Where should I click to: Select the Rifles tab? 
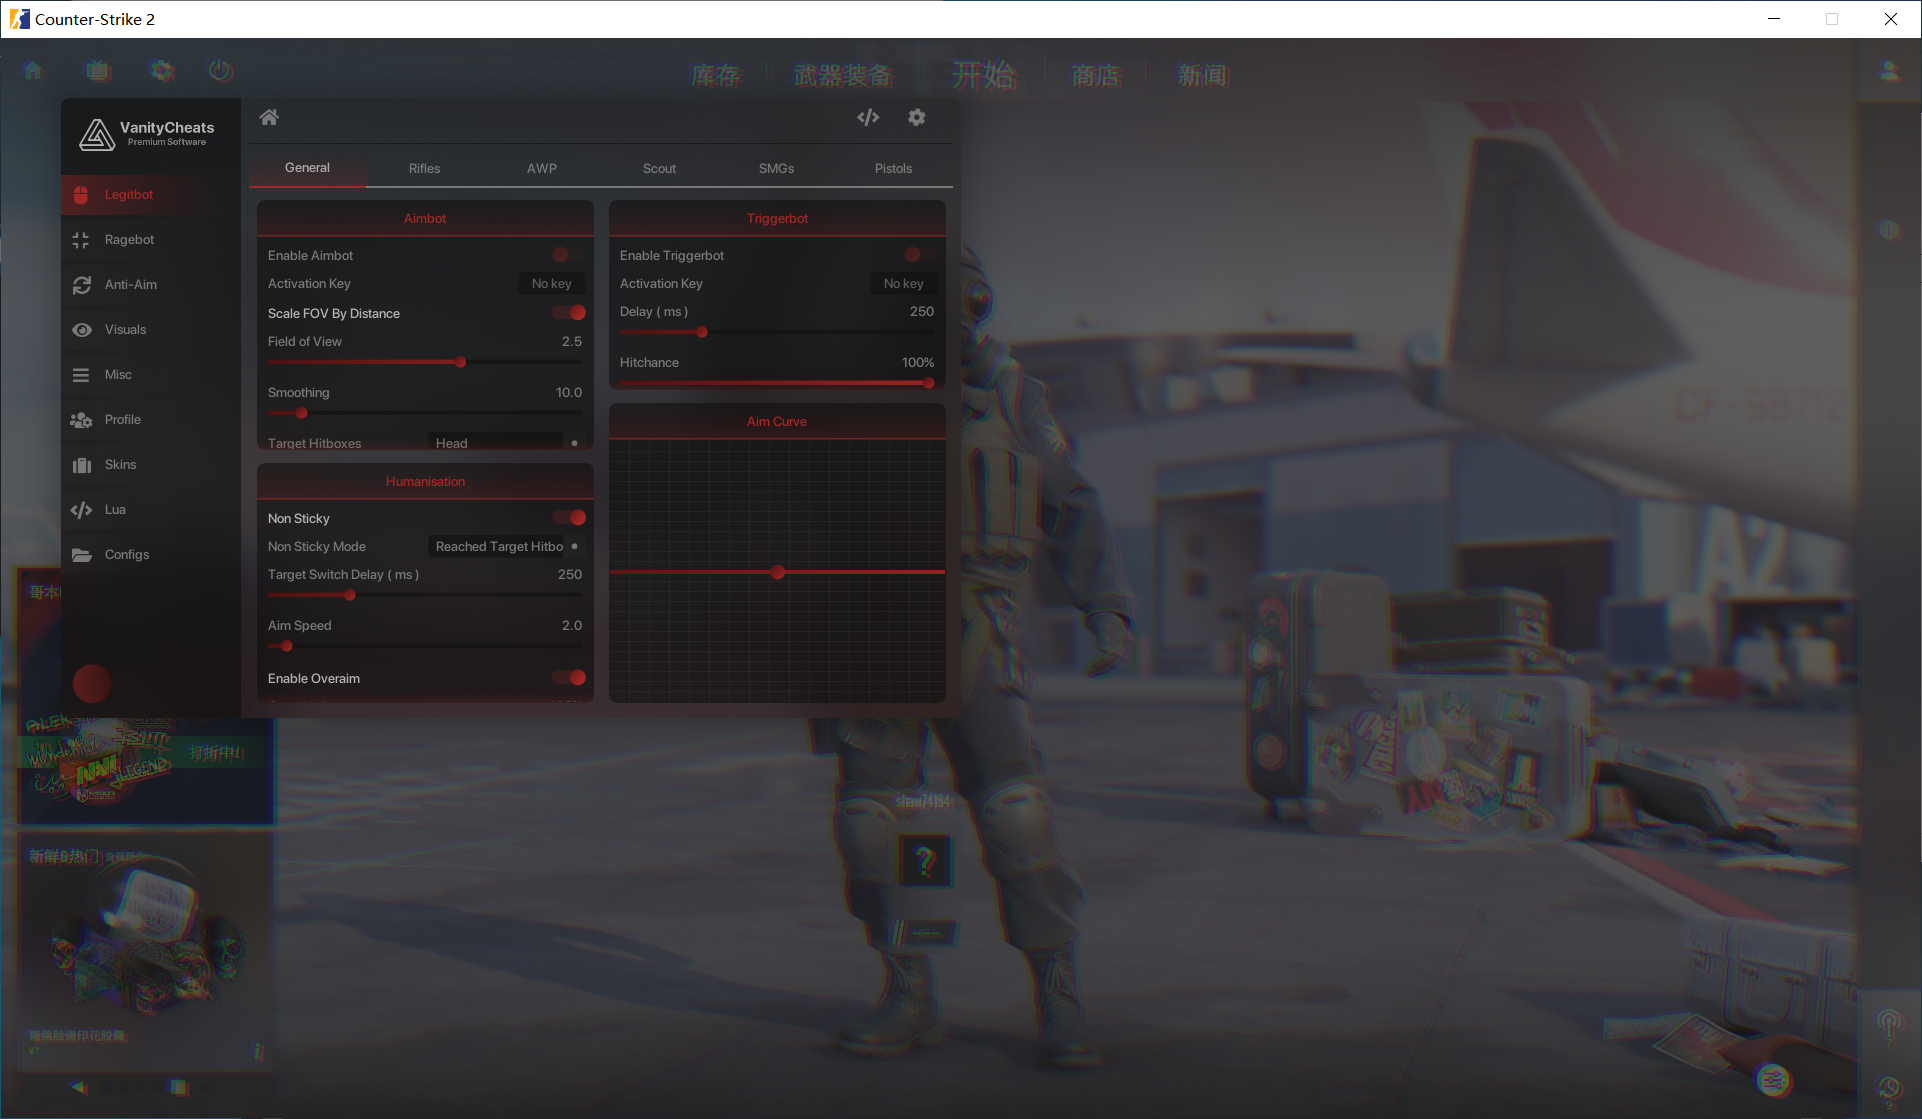coord(424,168)
